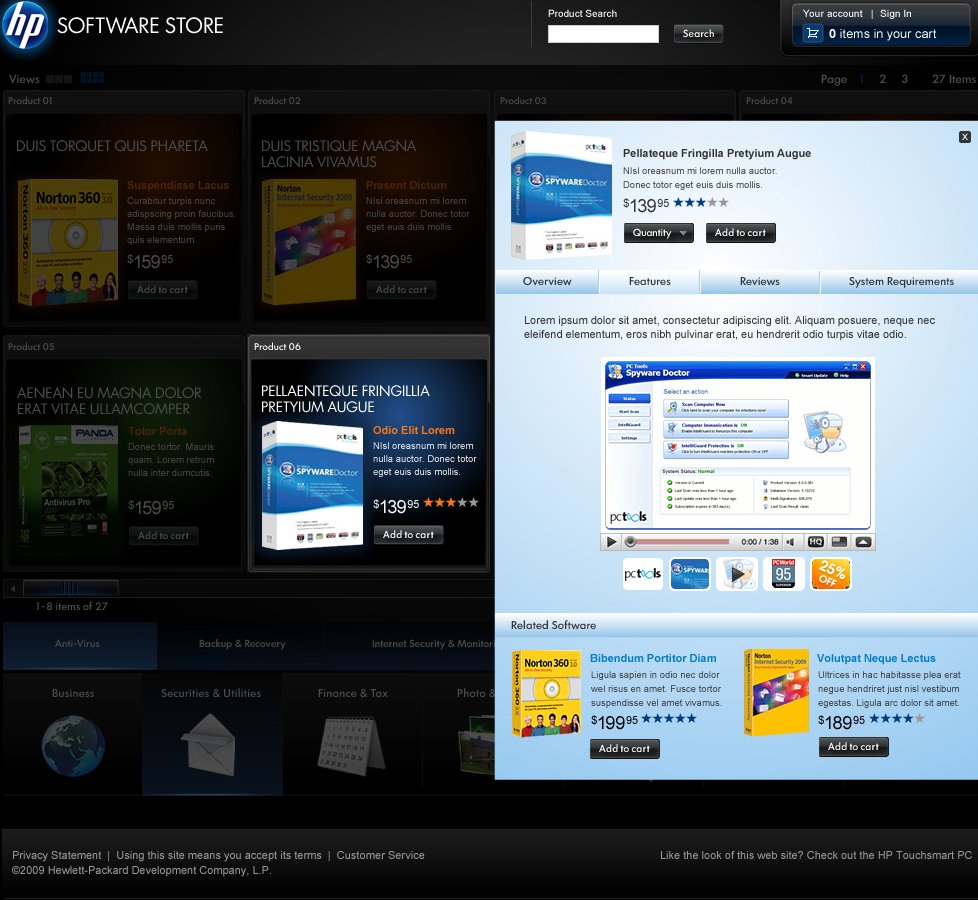
Task: Open the shopping cart icon
Action: [812, 34]
